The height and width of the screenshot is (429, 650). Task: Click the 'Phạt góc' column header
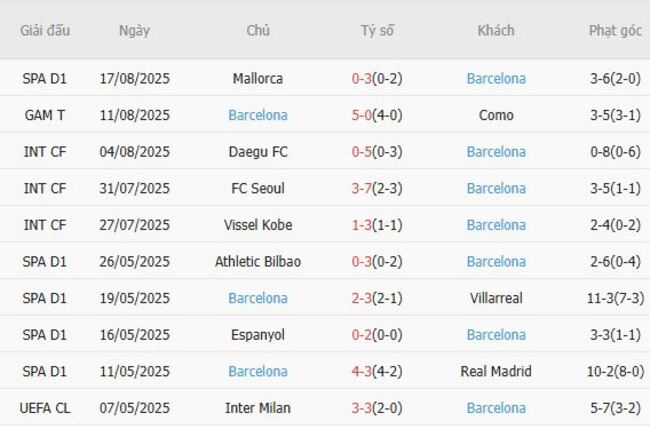click(x=615, y=30)
